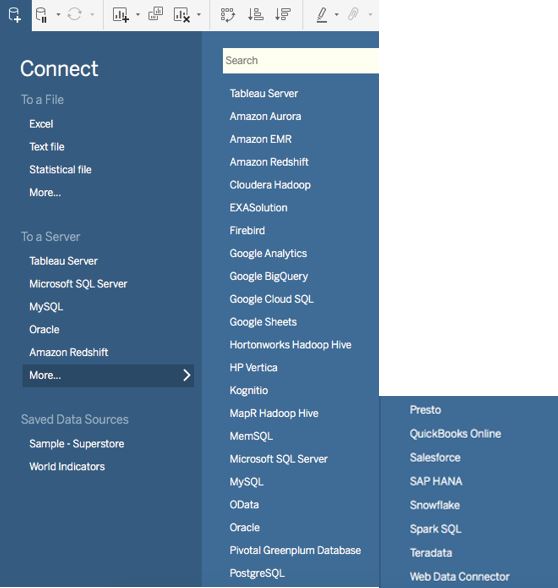Select Tableau Server under To a Server
Screen dimensions: 558x588
click(63, 261)
